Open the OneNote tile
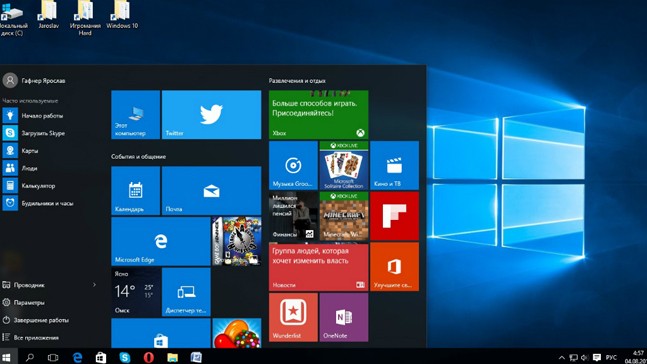The width and height of the screenshot is (647, 364). [x=344, y=317]
